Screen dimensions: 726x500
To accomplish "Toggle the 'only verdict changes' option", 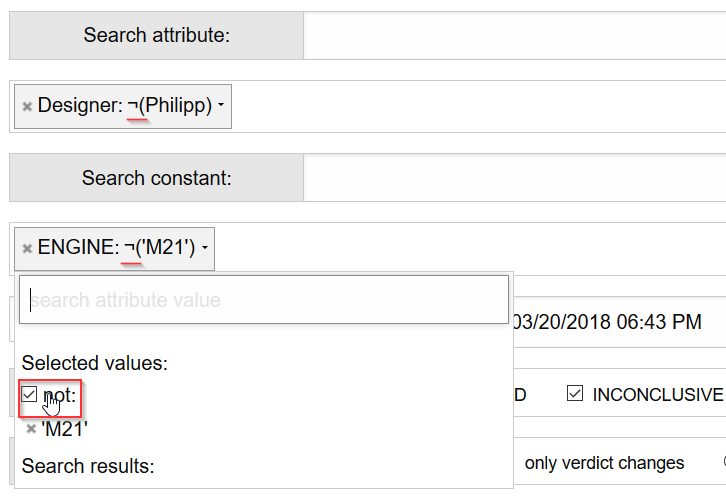I will 604,463.
